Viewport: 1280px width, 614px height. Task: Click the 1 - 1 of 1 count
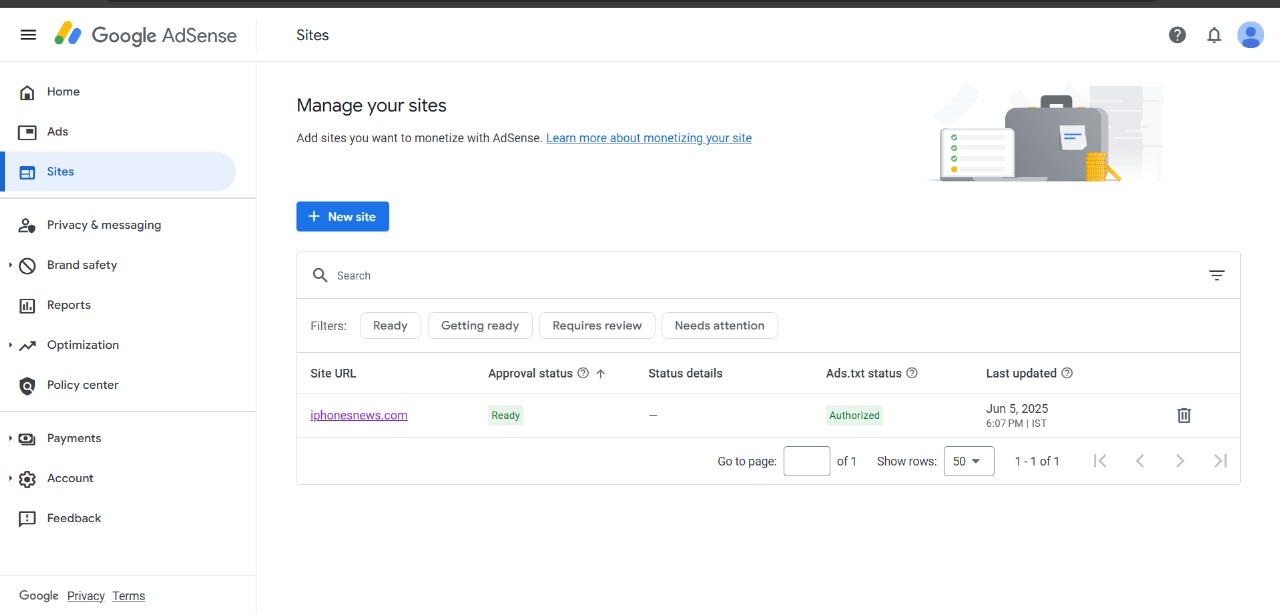[1037, 461]
